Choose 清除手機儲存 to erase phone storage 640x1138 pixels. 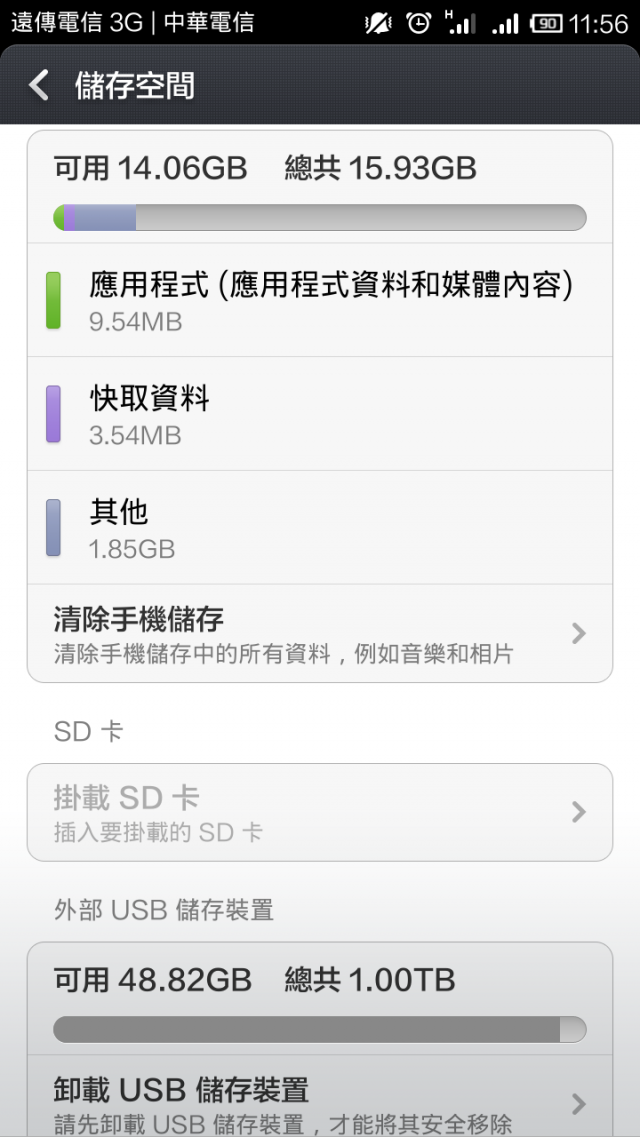[x=320, y=633]
